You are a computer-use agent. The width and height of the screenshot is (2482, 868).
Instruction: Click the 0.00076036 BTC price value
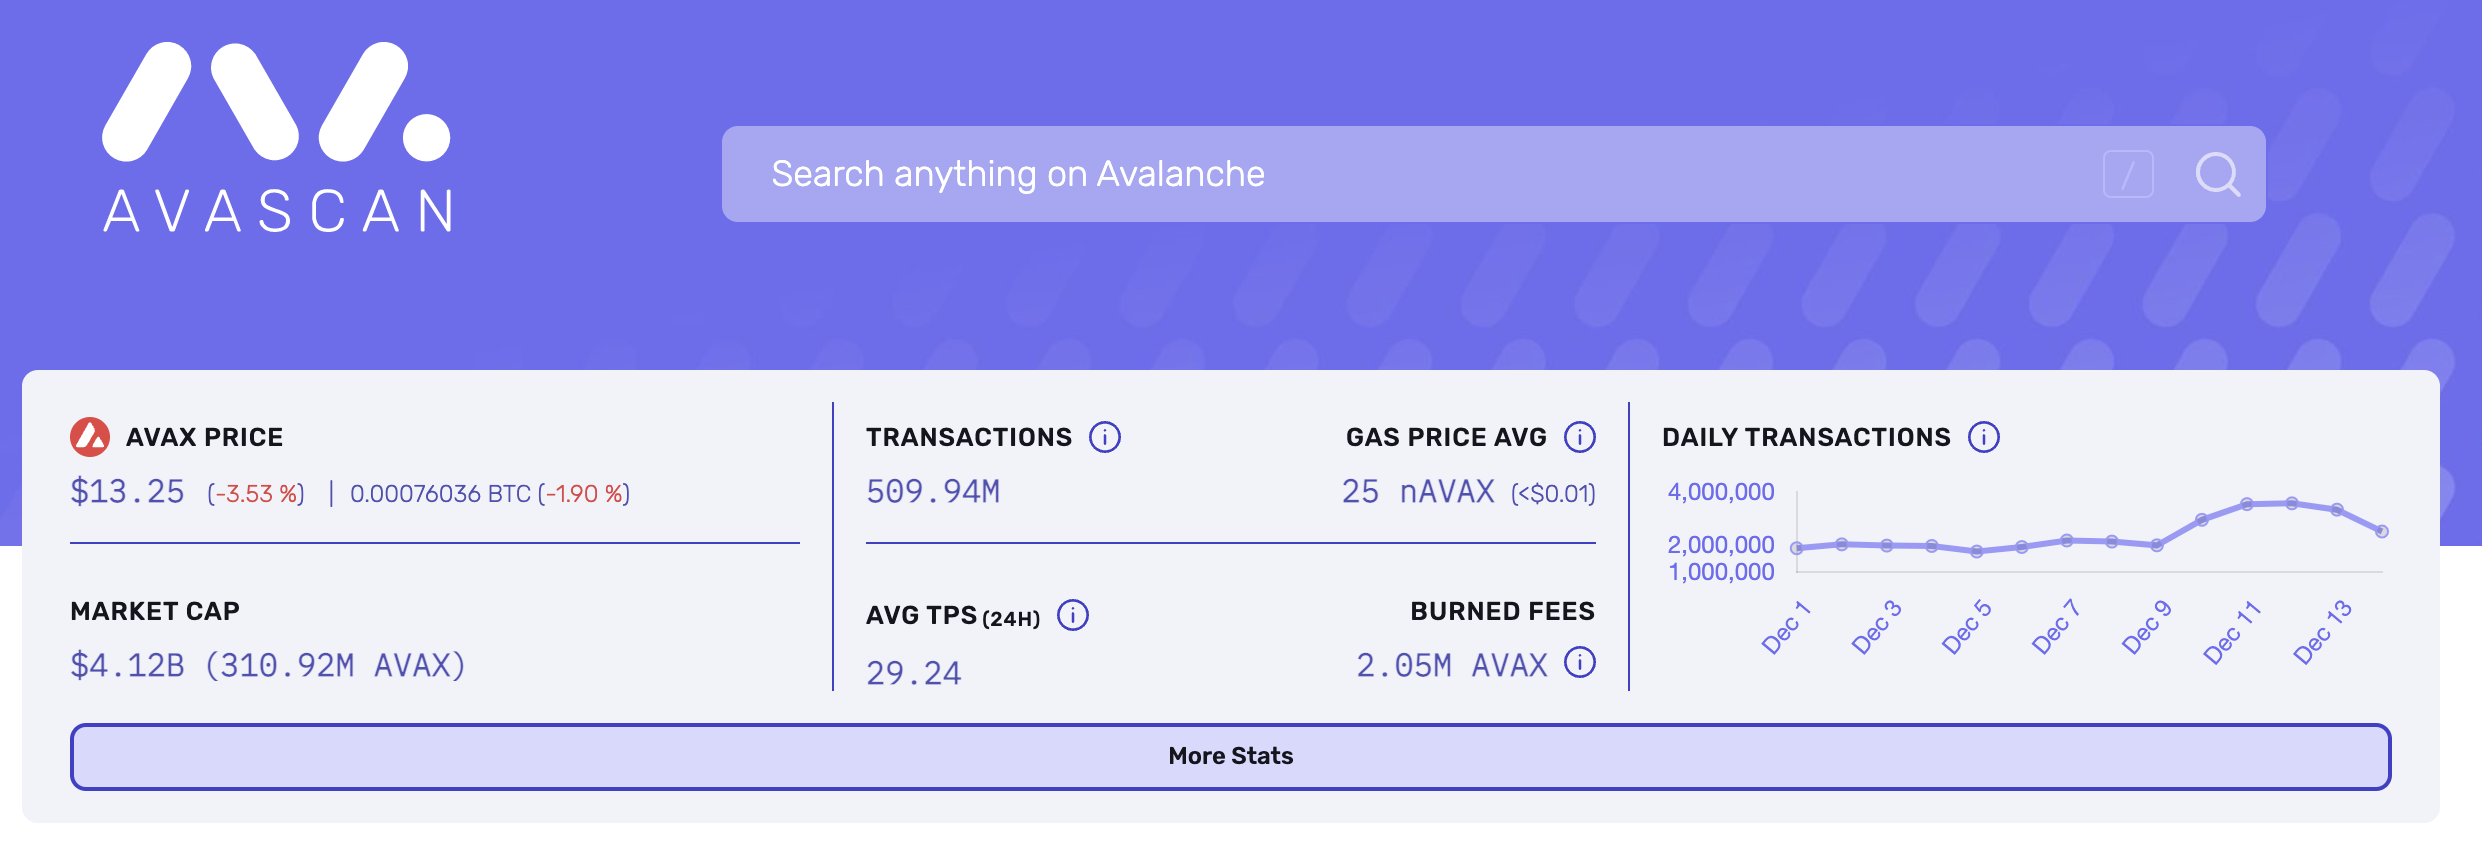[440, 494]
